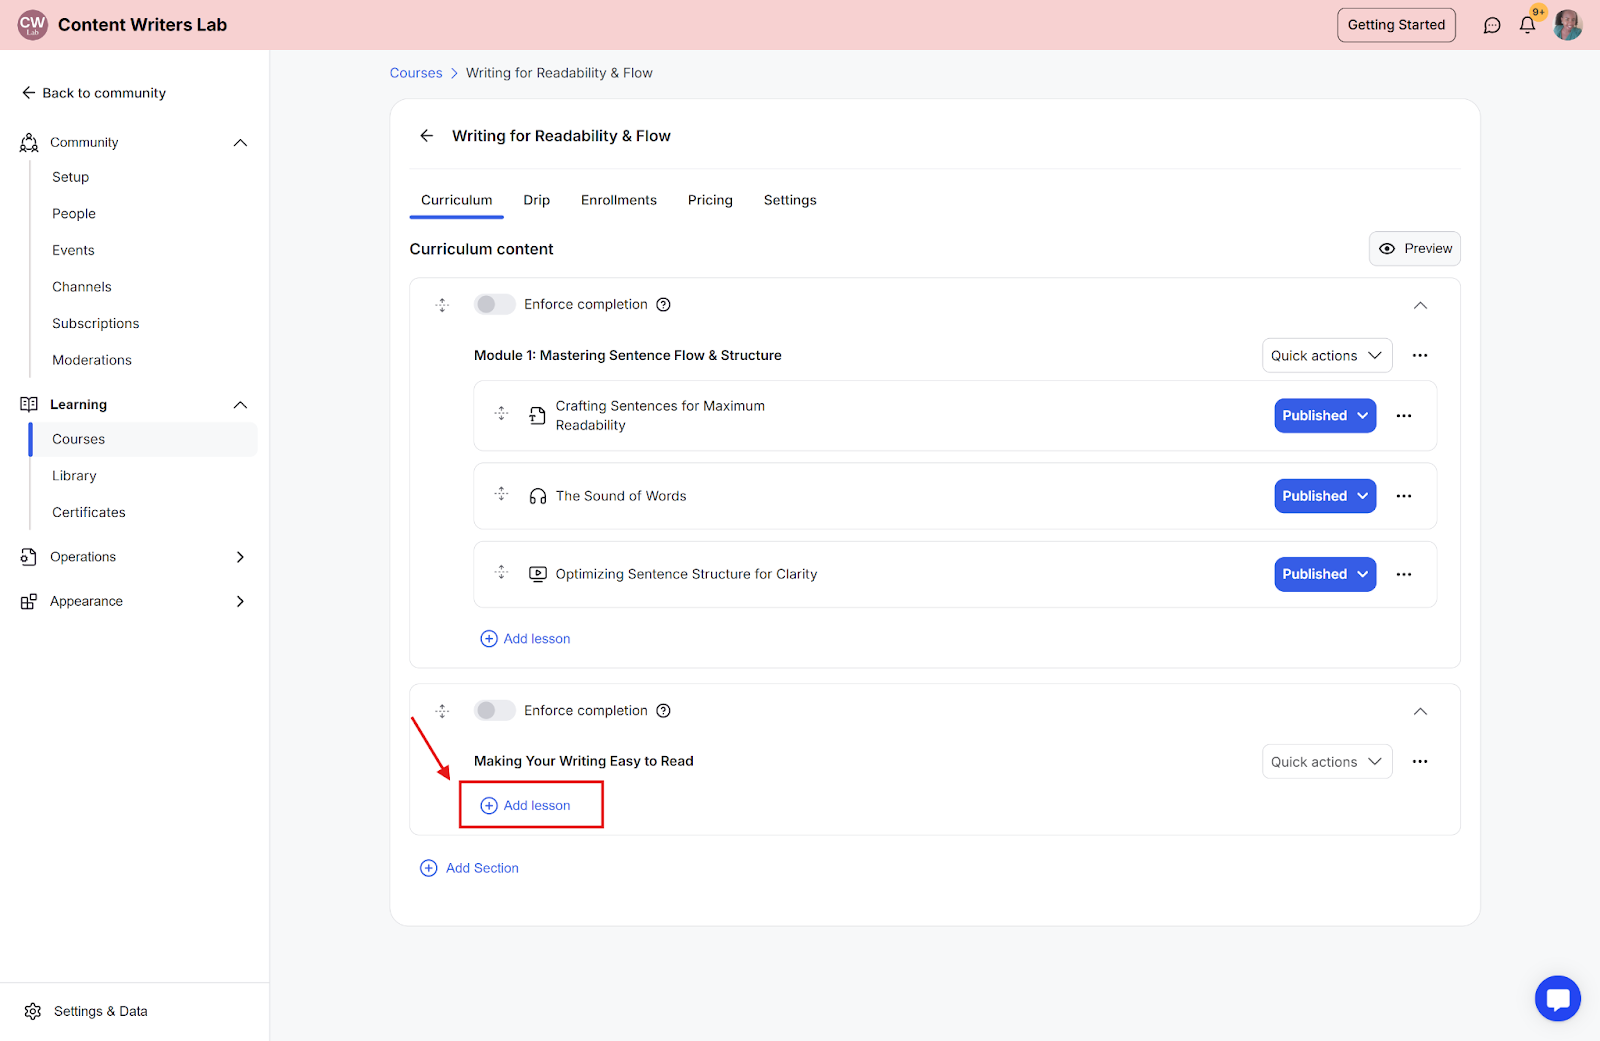
Task: Click Add Section
Action: (469, 868)
